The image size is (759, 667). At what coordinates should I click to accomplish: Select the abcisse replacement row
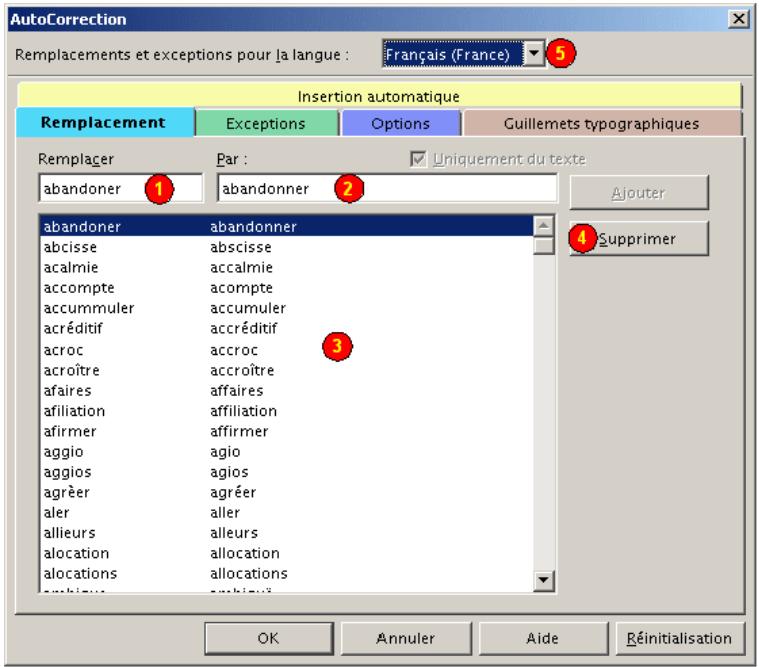pos(287,247)
